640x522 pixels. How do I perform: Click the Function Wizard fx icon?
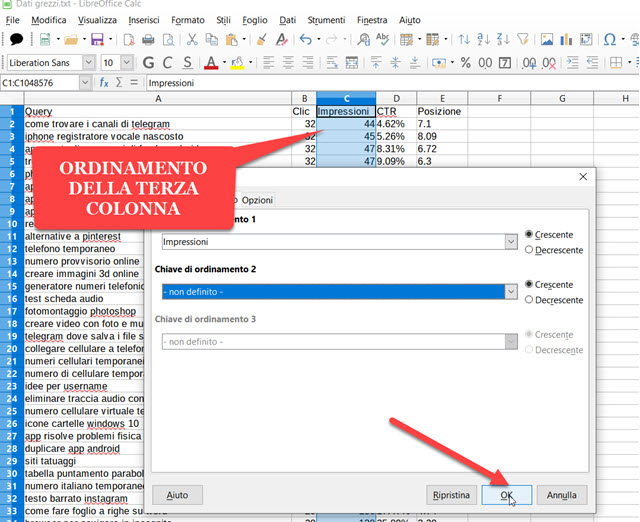pos(104,83)
